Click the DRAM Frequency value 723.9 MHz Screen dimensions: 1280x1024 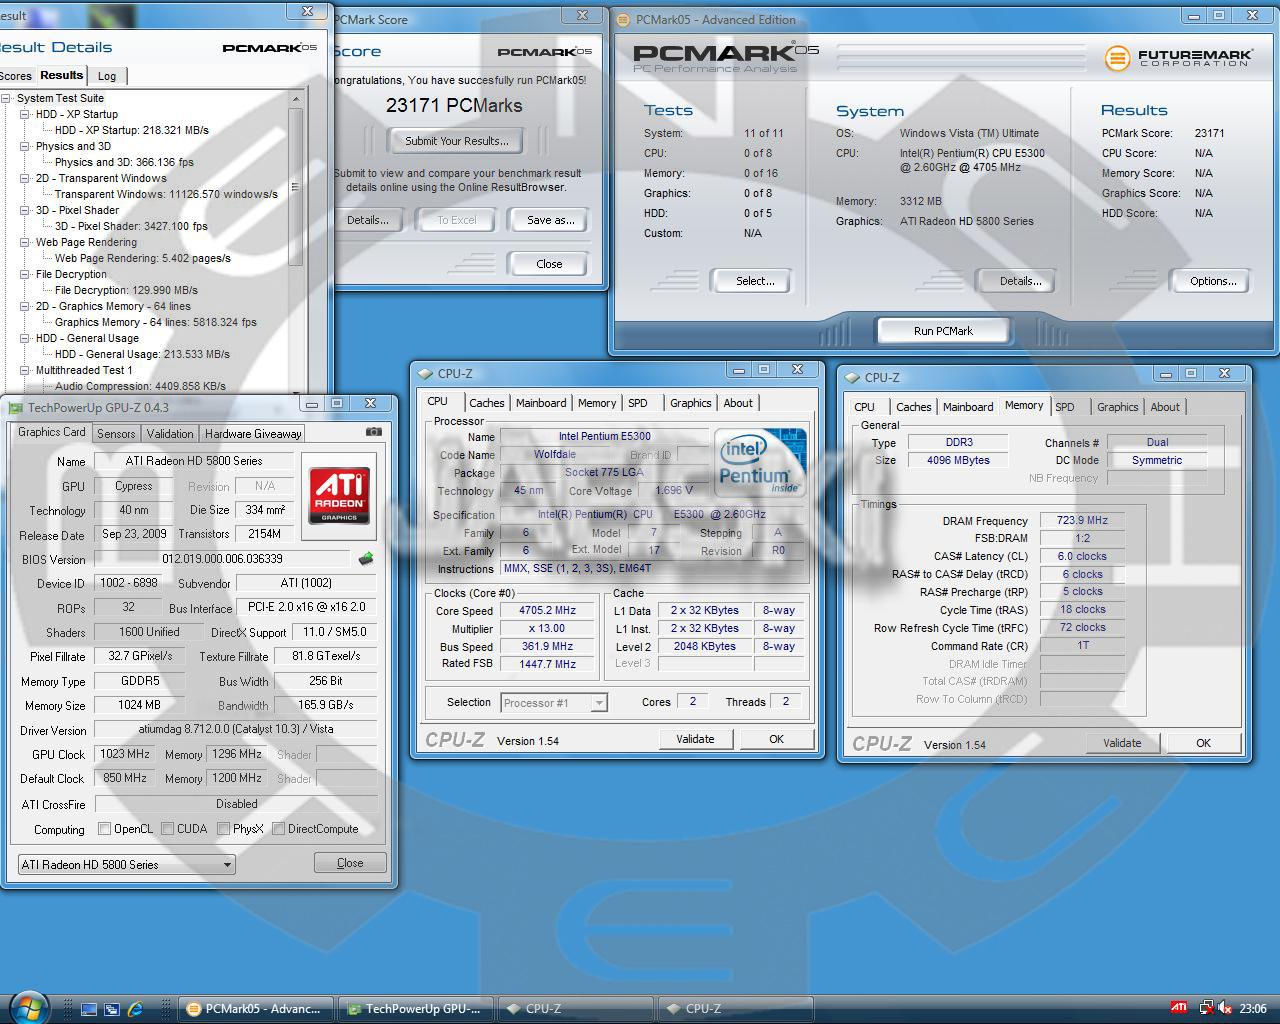(x=1082, y=520)
